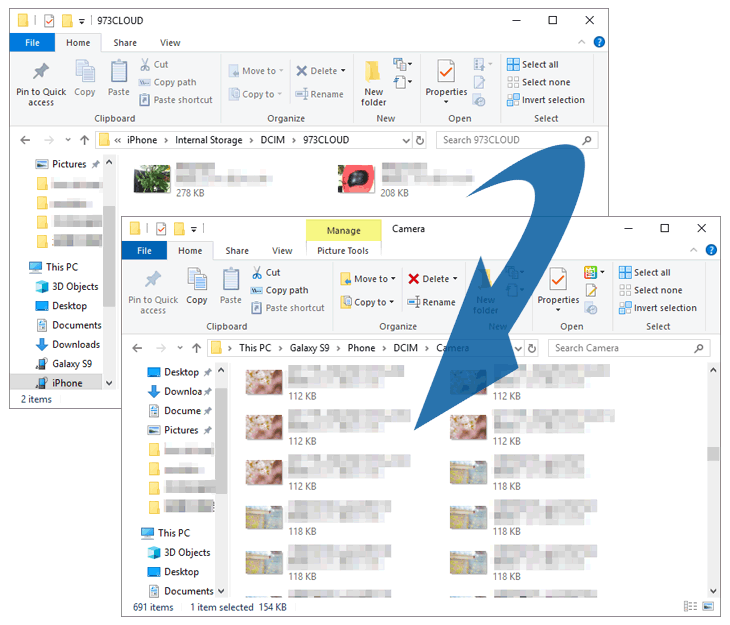The height and width of the screenshot is (625, 730).
Task: Open Share tab in 973CLOUD window
Action: click(x=125, y=42)
